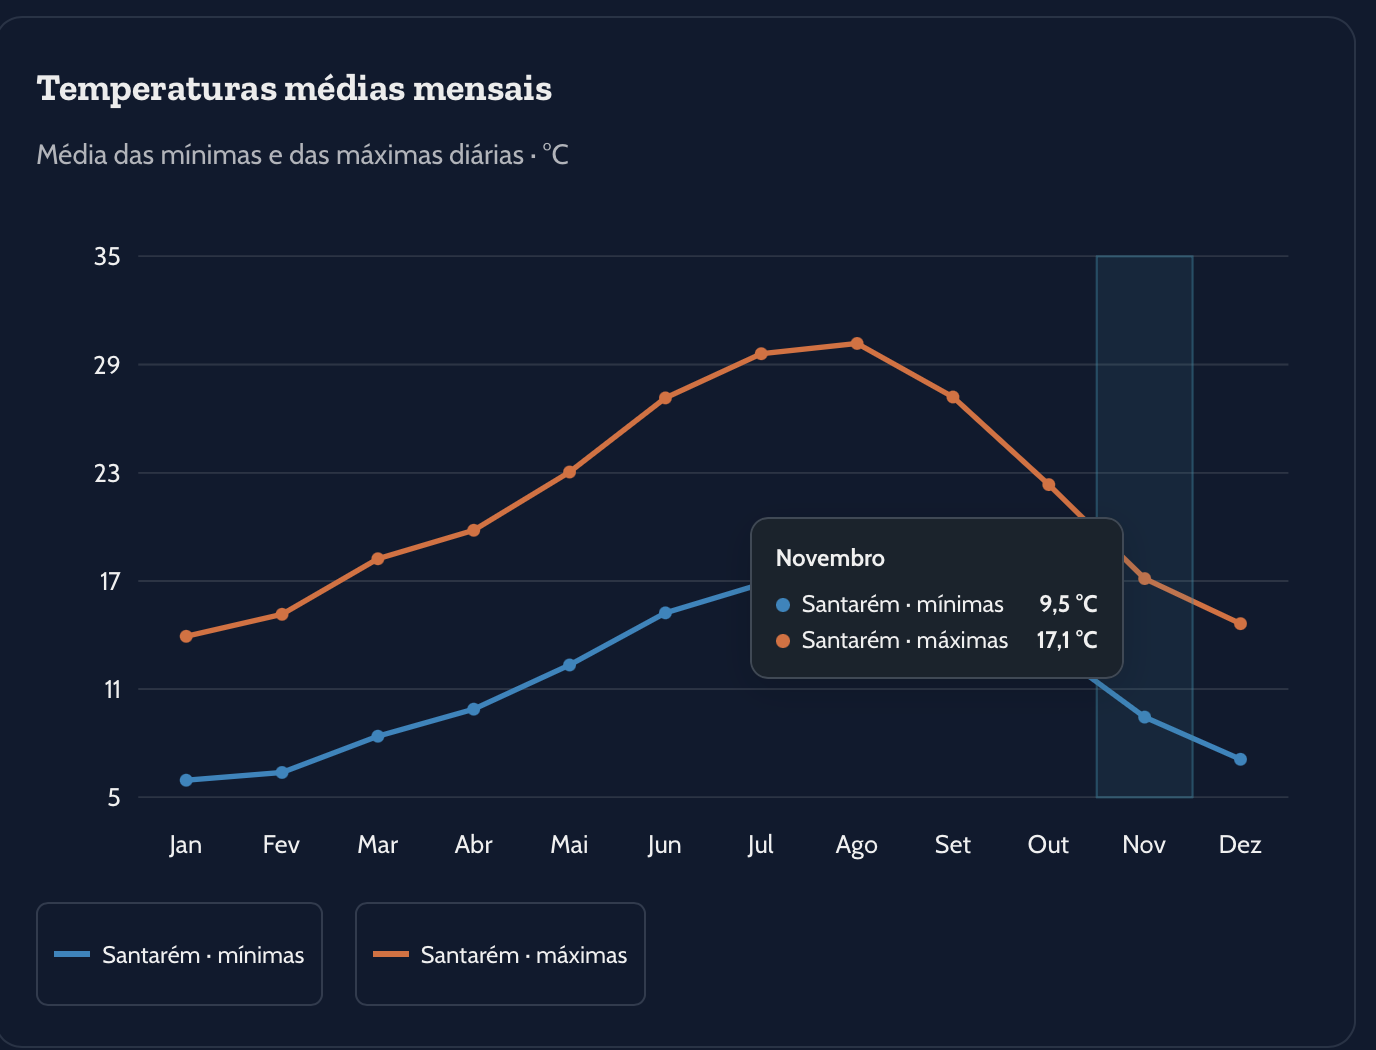
Task: Select the orange máximas point for June
Action: pyautogui.click(x=665, y=398)
